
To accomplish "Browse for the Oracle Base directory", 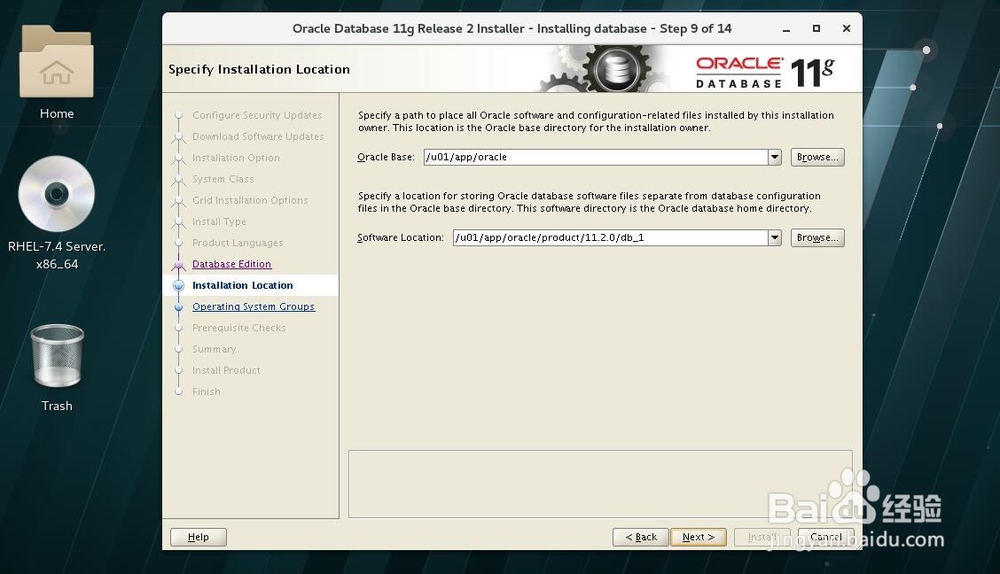I will (x=817, y=157).
